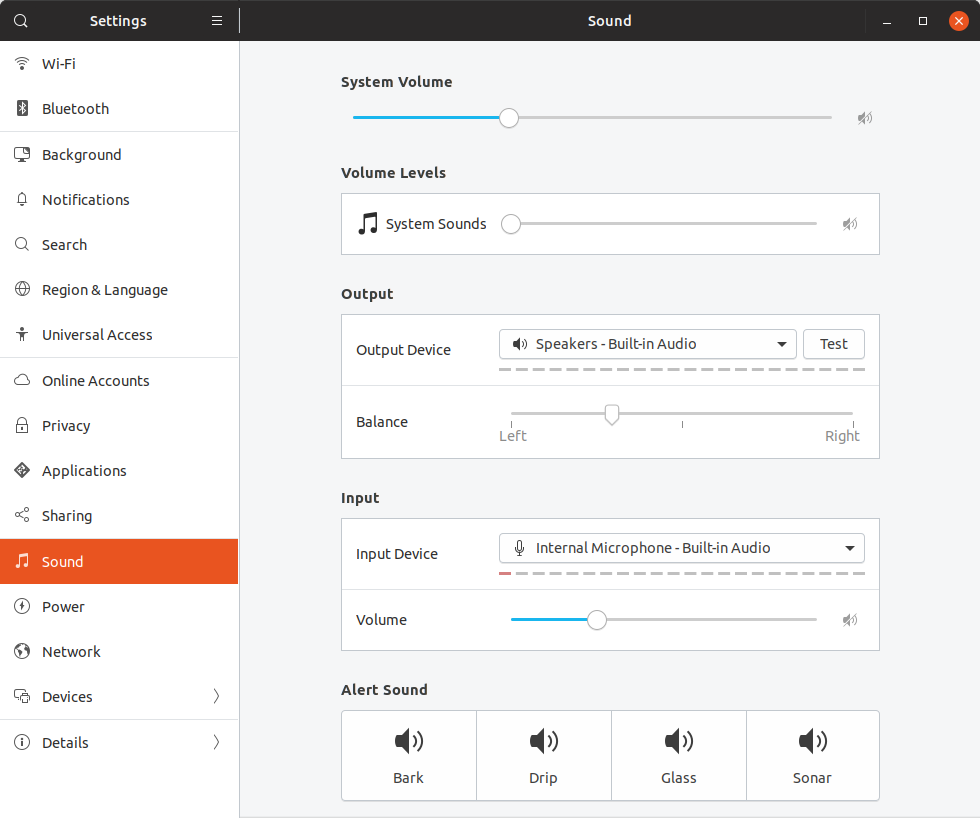Screen dimensions: 980x818
Task: Go to Notifications settings
Action: point(119,200)
